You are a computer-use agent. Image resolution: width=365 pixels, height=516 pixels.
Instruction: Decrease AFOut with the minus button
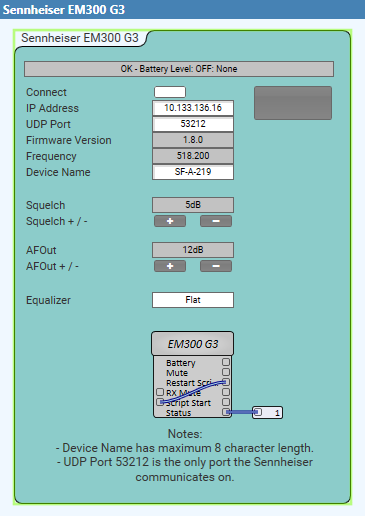tap(216, 266)
